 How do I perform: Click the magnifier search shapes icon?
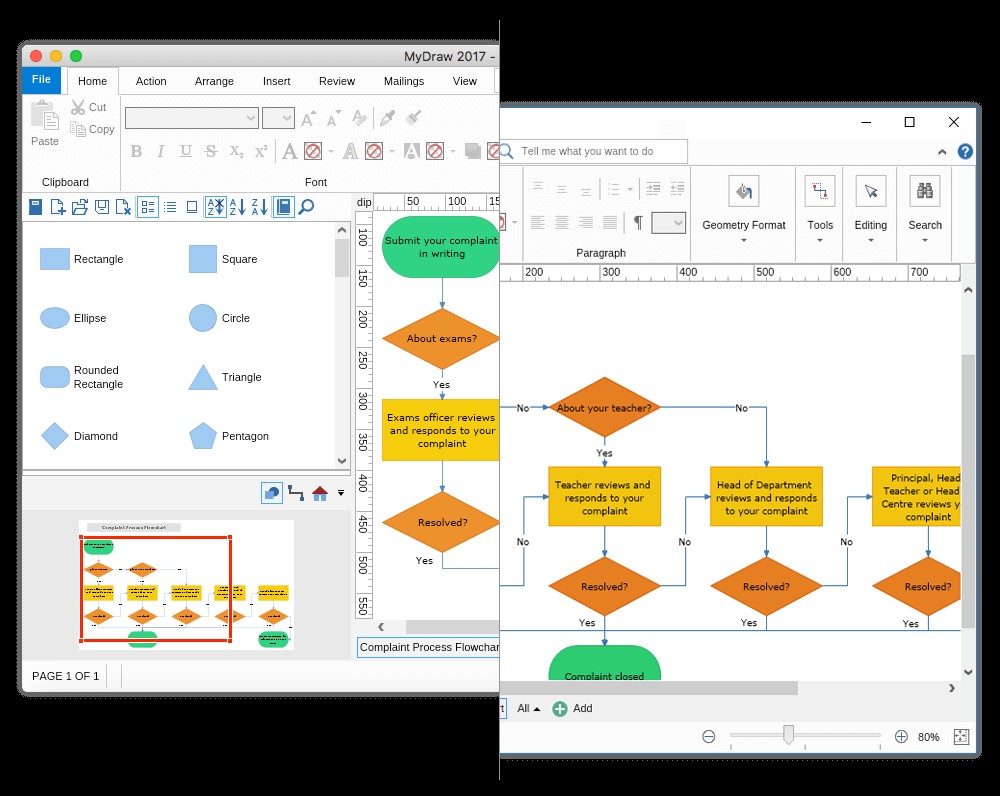pyautogui.click(x=306, y=207)
